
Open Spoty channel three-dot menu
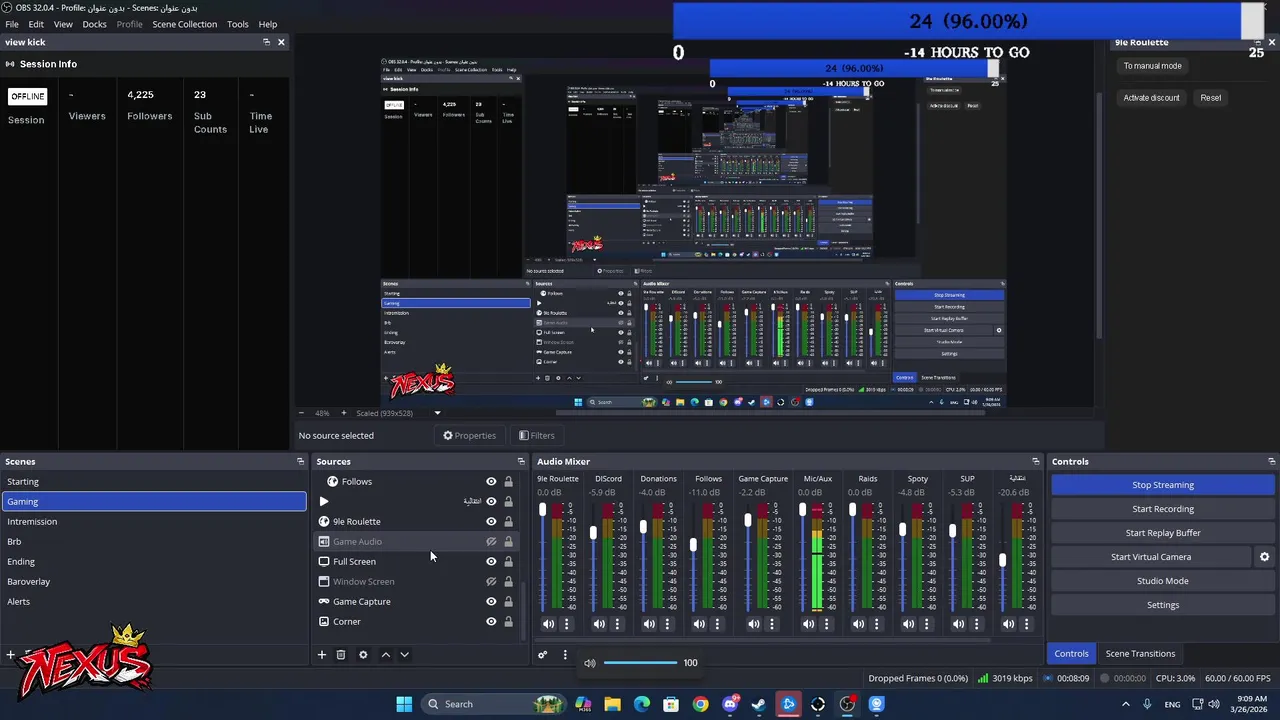927,624
